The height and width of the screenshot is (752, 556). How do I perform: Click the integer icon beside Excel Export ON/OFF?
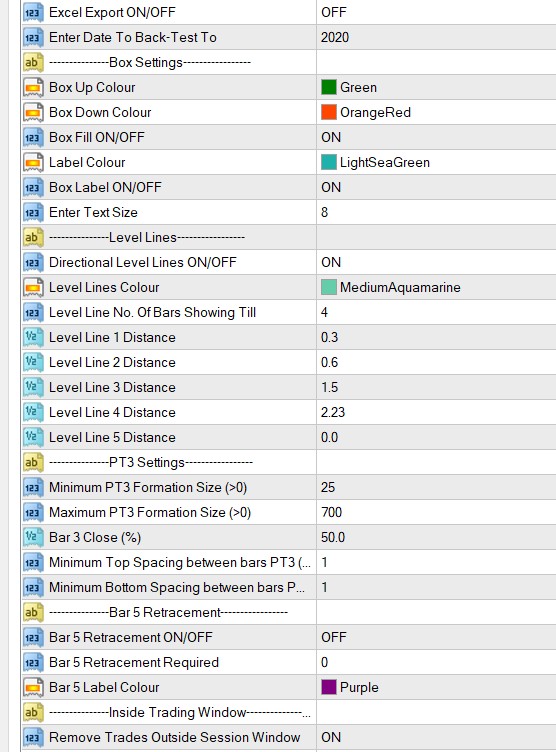click(x=33, y=12)
